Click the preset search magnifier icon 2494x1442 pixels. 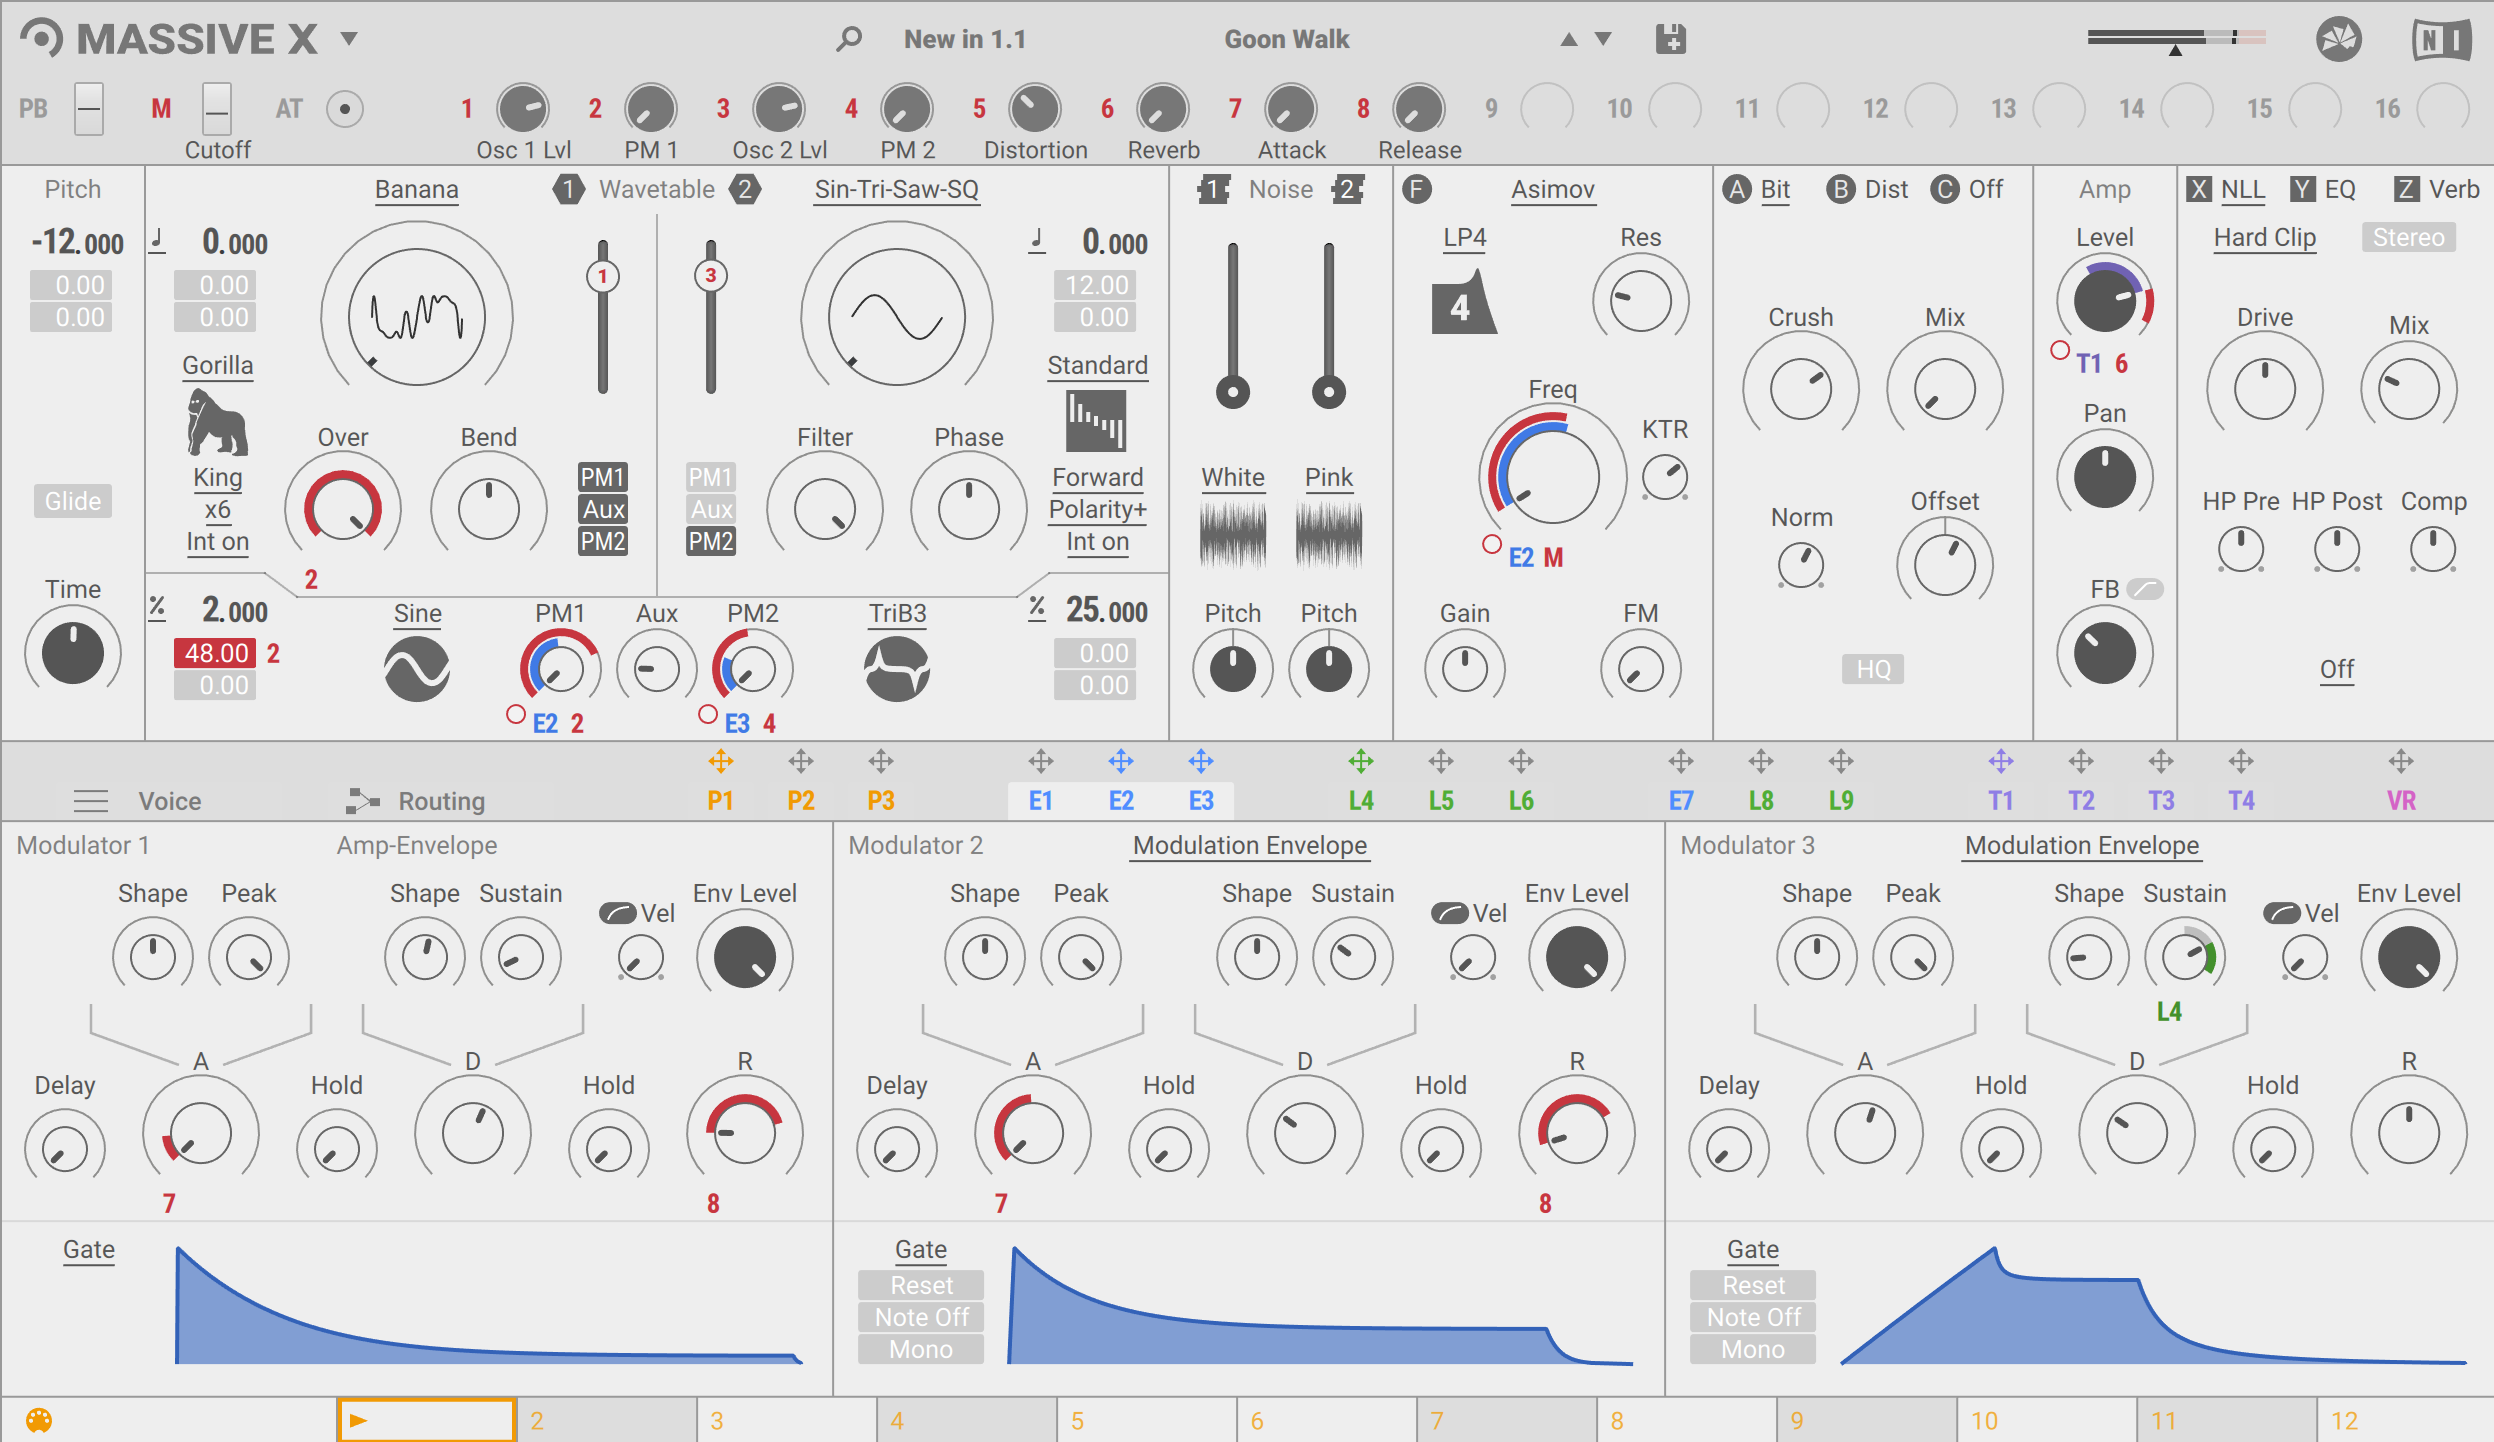tap(849, 39)
